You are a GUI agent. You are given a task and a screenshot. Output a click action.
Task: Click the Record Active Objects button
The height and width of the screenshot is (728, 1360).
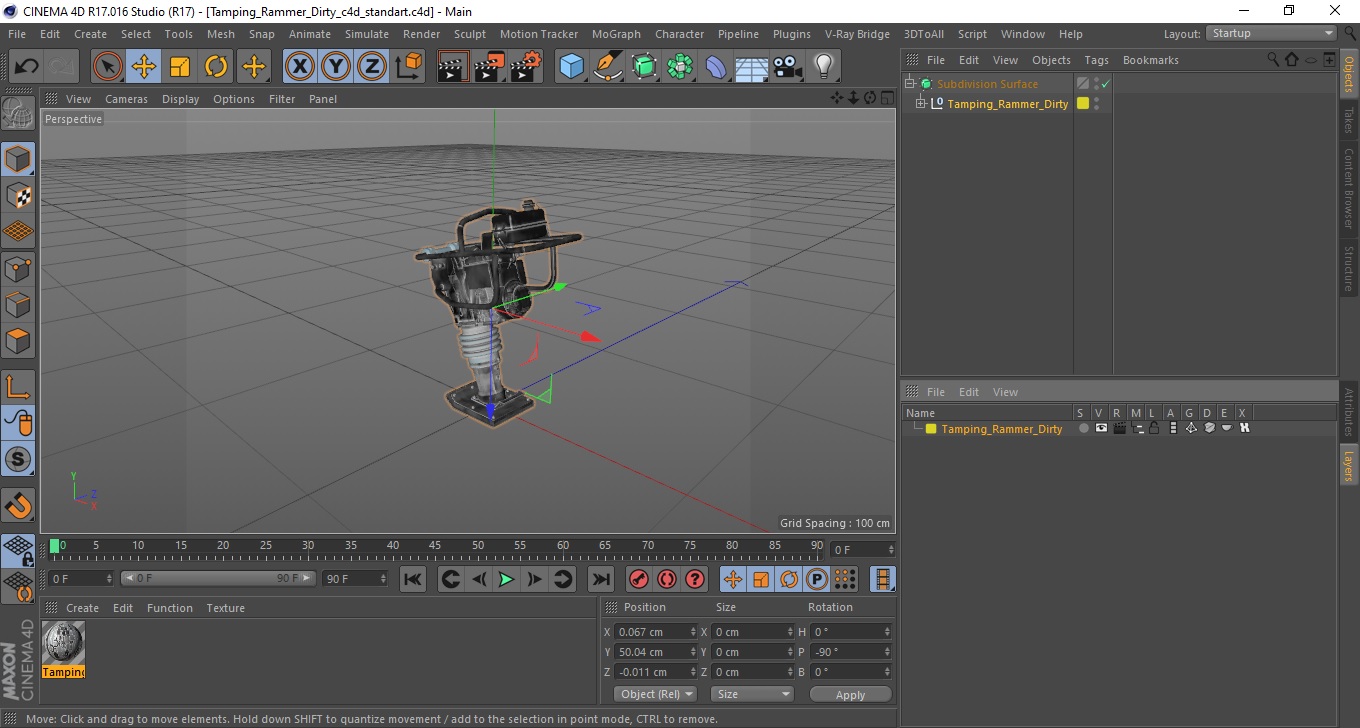tap(639, 579)
